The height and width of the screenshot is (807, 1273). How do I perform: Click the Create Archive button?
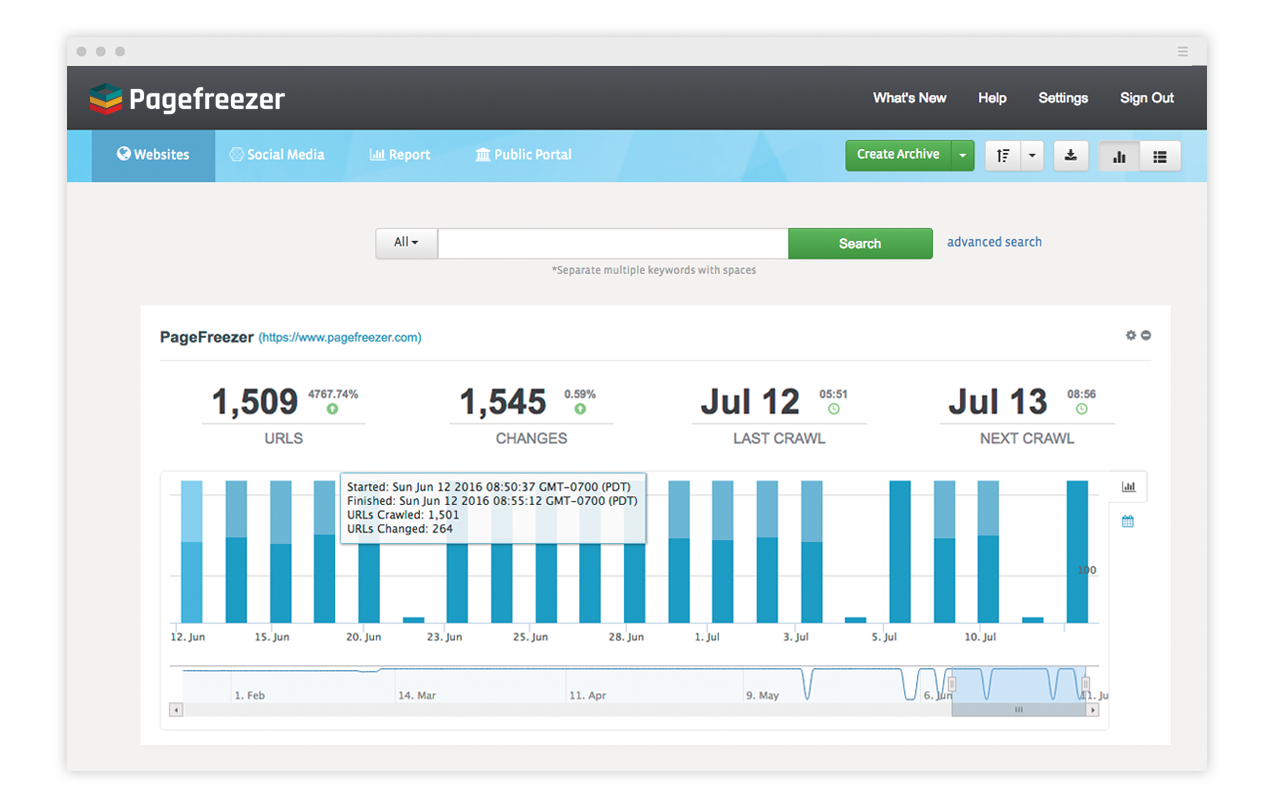point(898,155)
